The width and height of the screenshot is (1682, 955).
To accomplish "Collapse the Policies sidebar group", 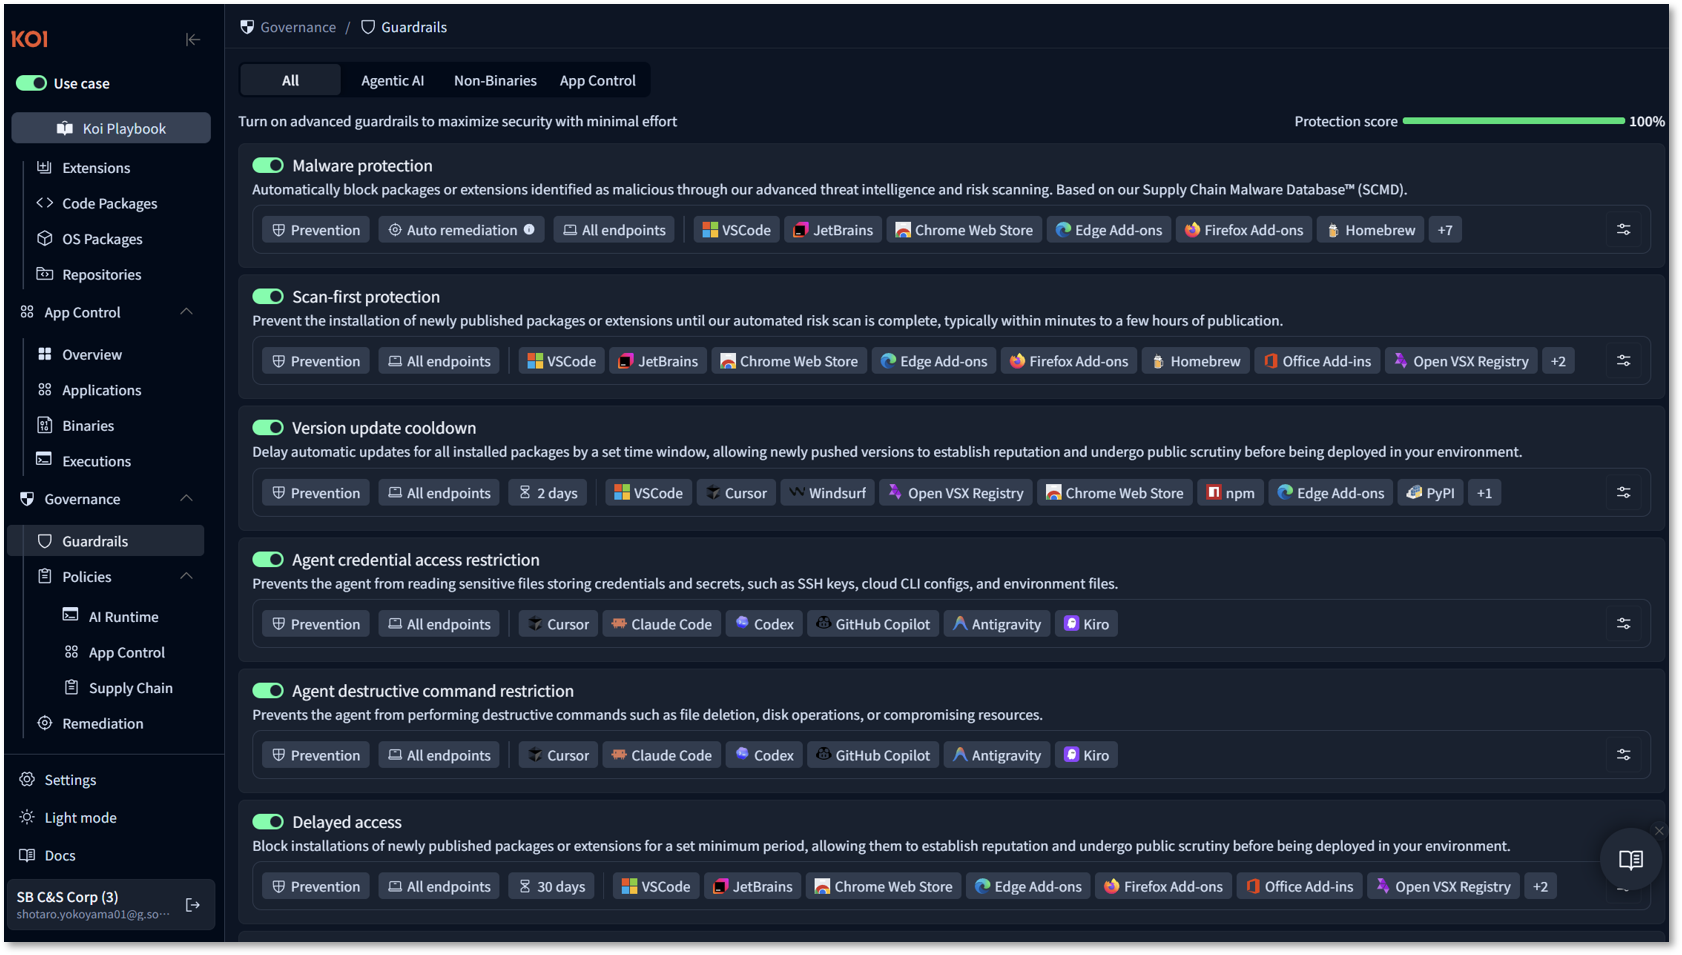I will pyautogui.click(x=186, y=577).
